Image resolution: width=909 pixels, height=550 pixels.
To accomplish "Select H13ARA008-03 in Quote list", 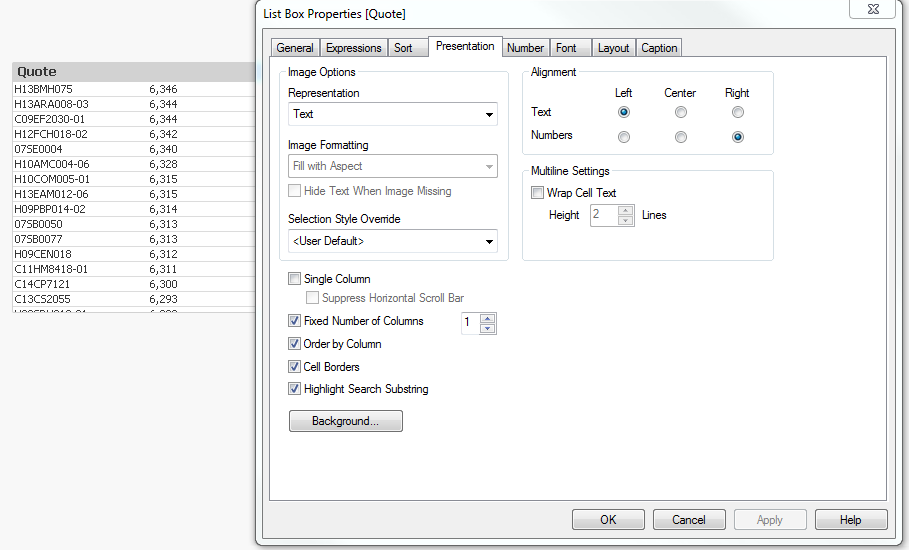I will 133,104.
